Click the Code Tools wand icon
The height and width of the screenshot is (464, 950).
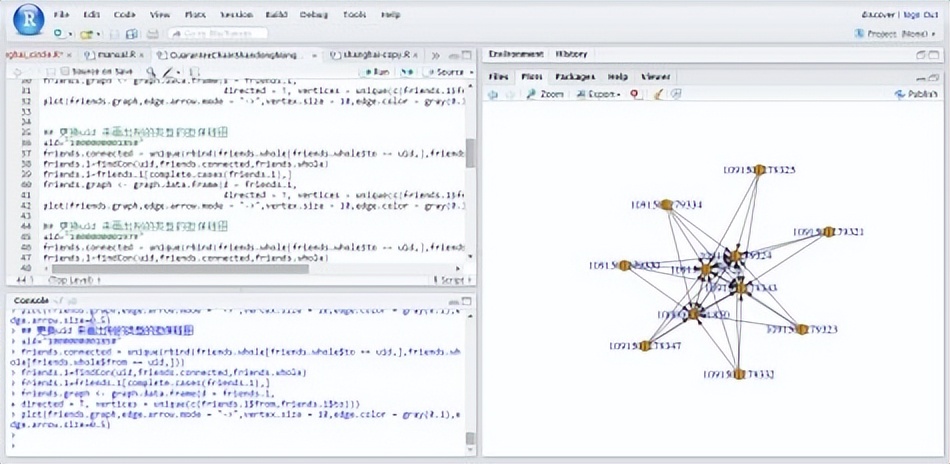point(166,71)
